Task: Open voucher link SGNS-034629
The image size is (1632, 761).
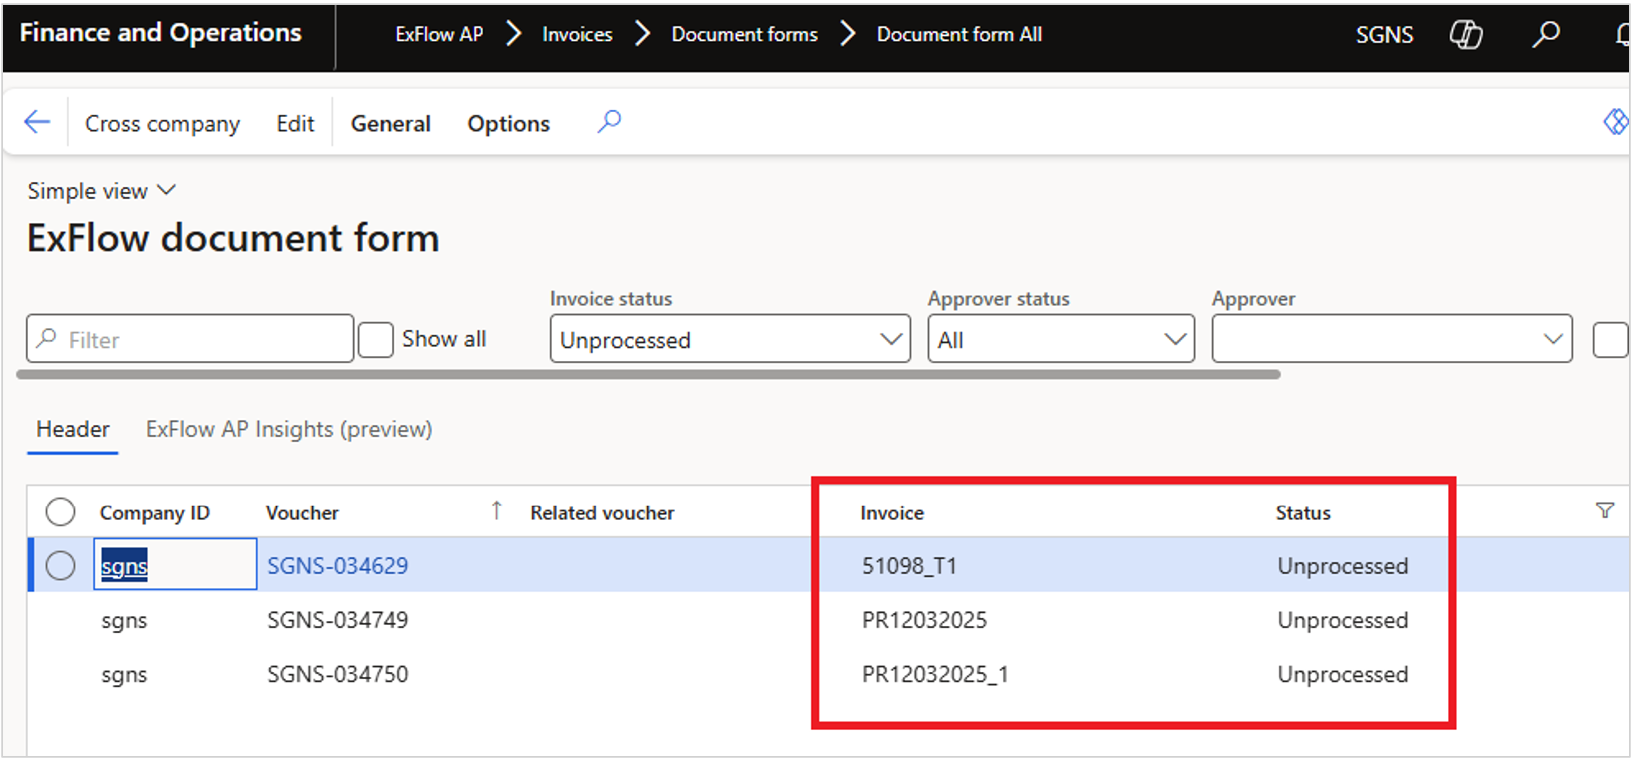Action: tap(338, 566)
